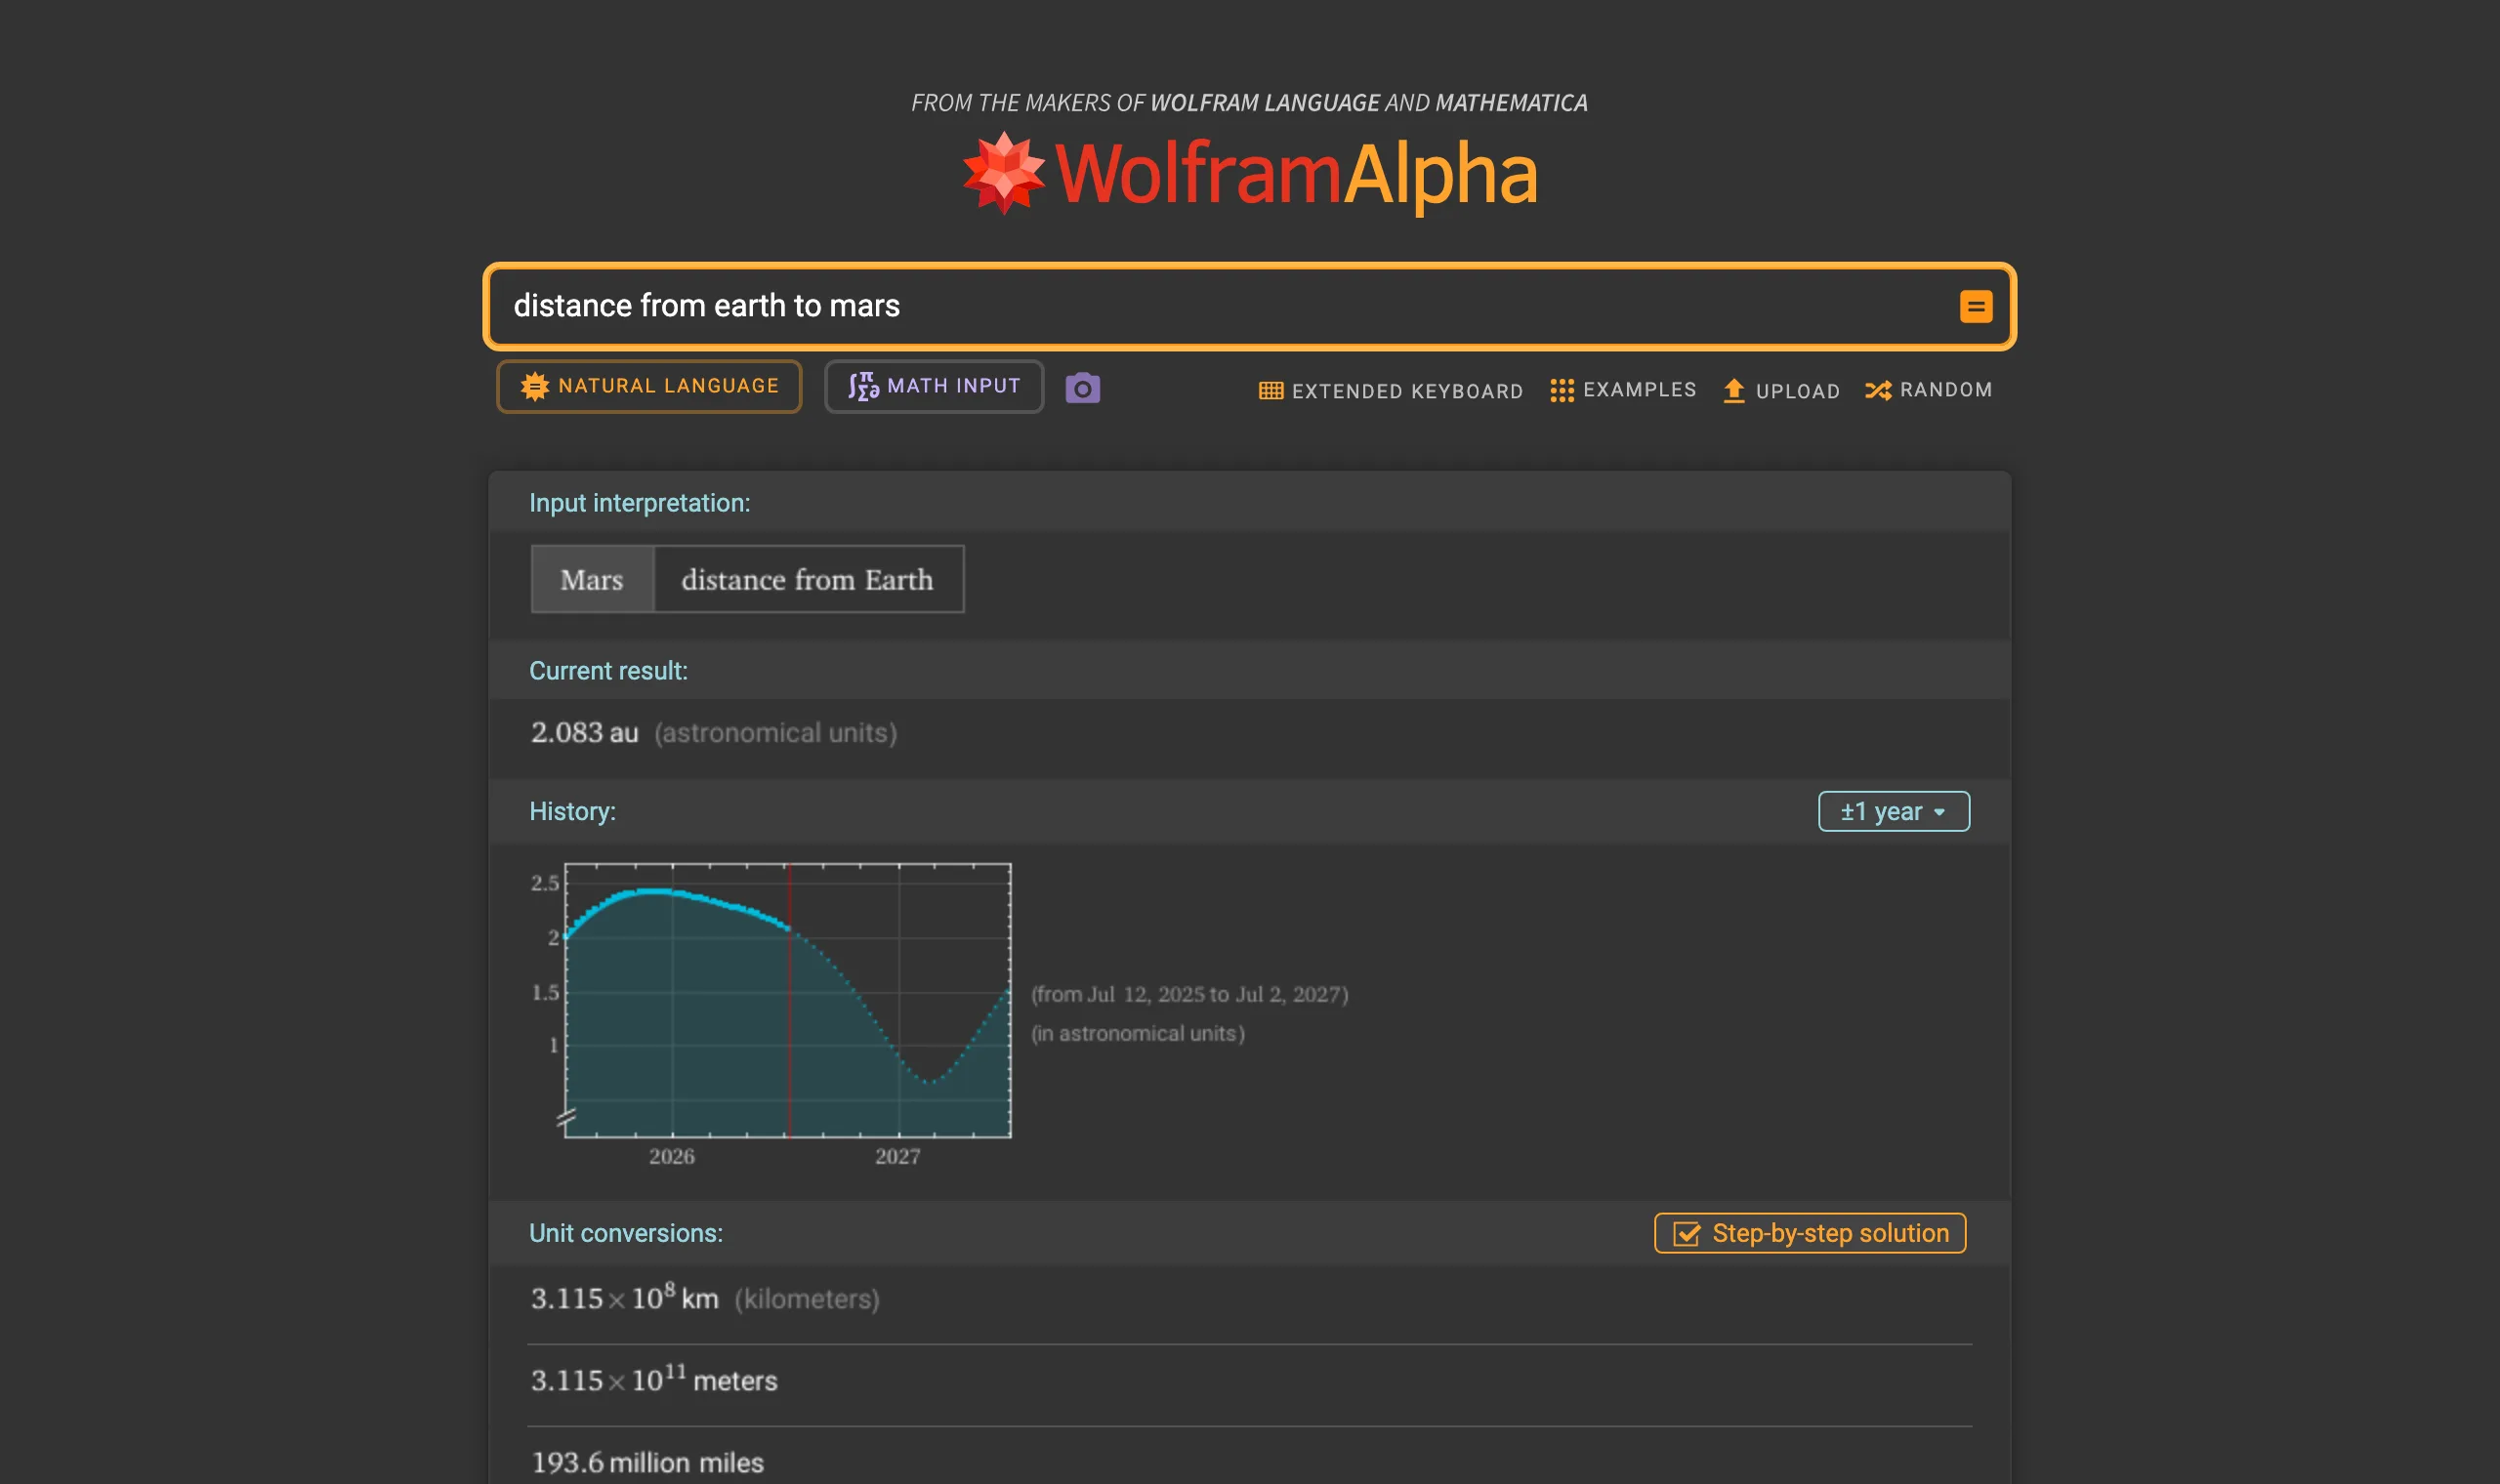
Task: Click Random to get a random query
Action: [1929, 390]
